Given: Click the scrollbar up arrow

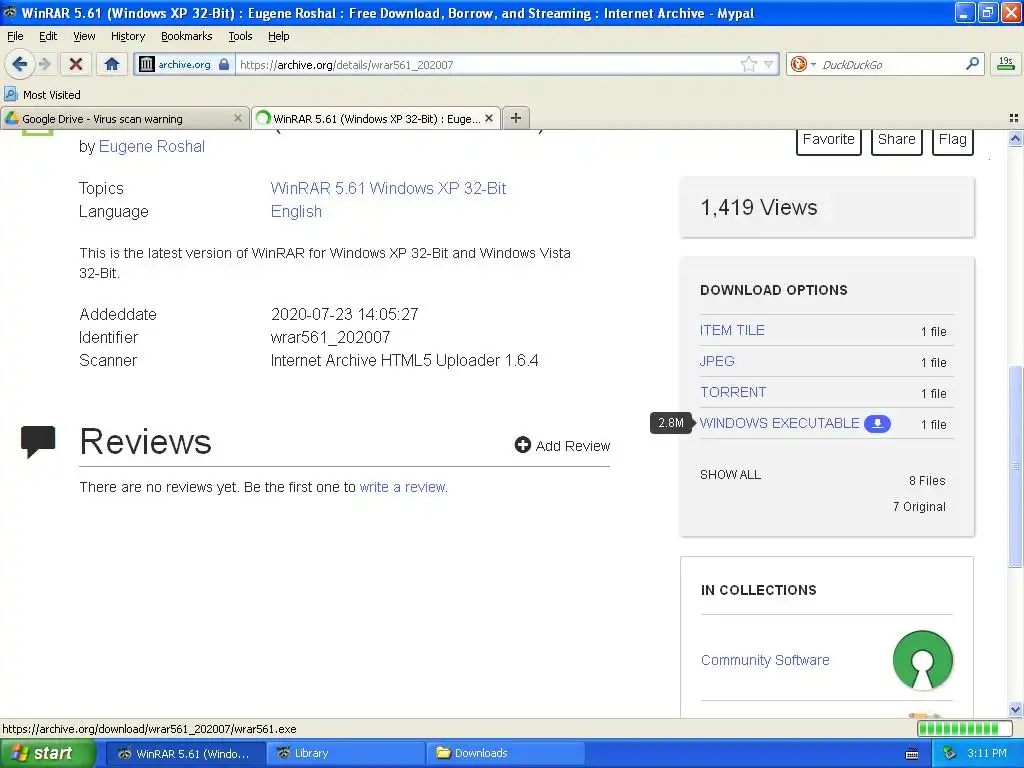Looking at the screenshot, I should (x=1015, y=138).
